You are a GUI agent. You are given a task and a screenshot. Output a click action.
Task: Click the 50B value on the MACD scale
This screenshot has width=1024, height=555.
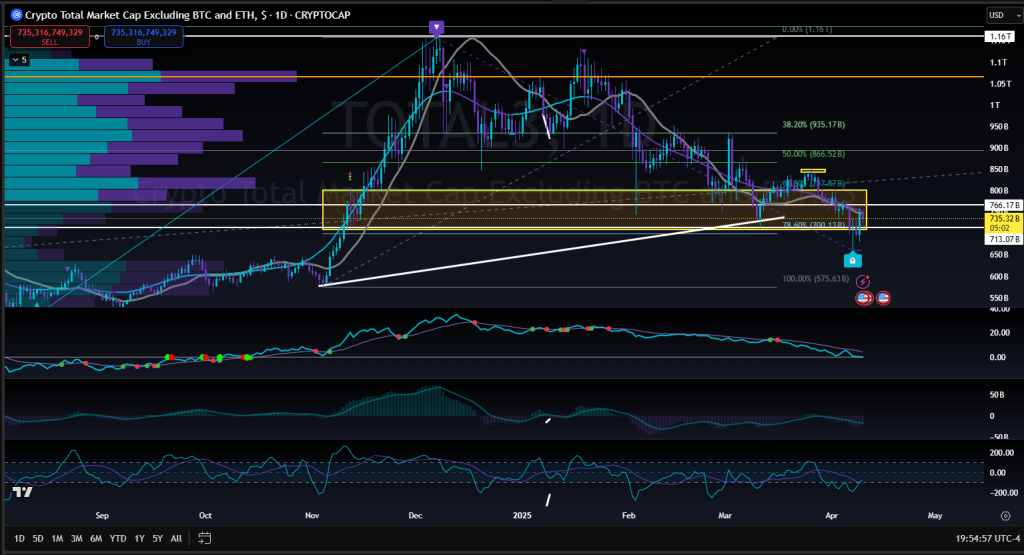click(x=997, y=394)
